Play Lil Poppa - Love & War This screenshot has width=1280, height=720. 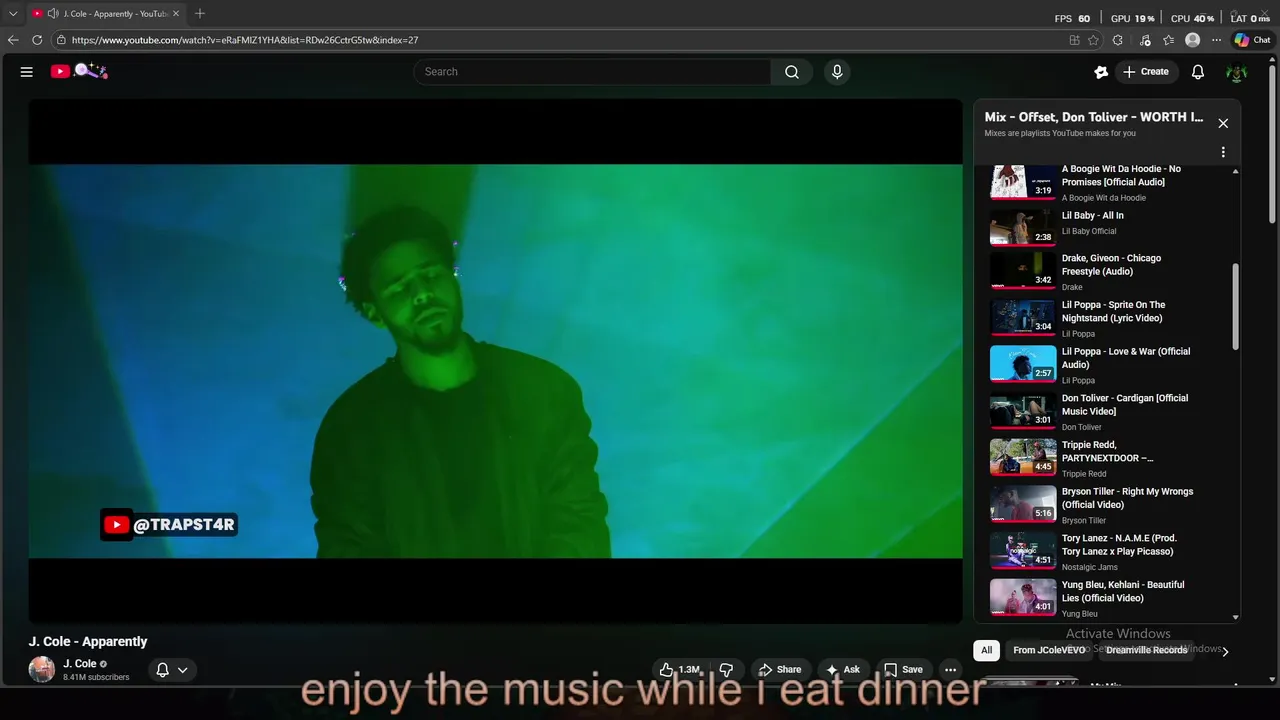pos(1106,364)
